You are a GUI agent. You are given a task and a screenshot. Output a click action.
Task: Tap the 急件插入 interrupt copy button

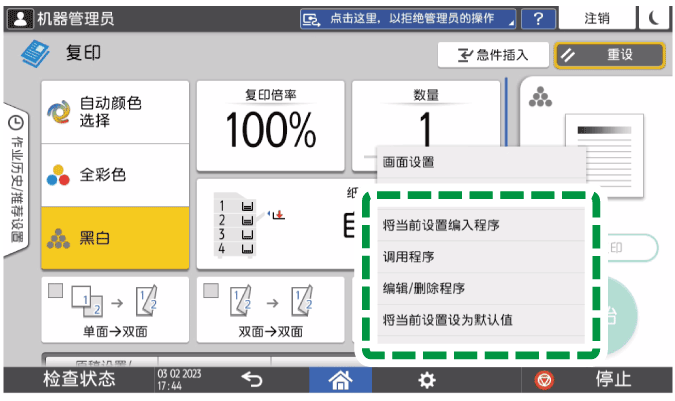(x=493, y=55)
